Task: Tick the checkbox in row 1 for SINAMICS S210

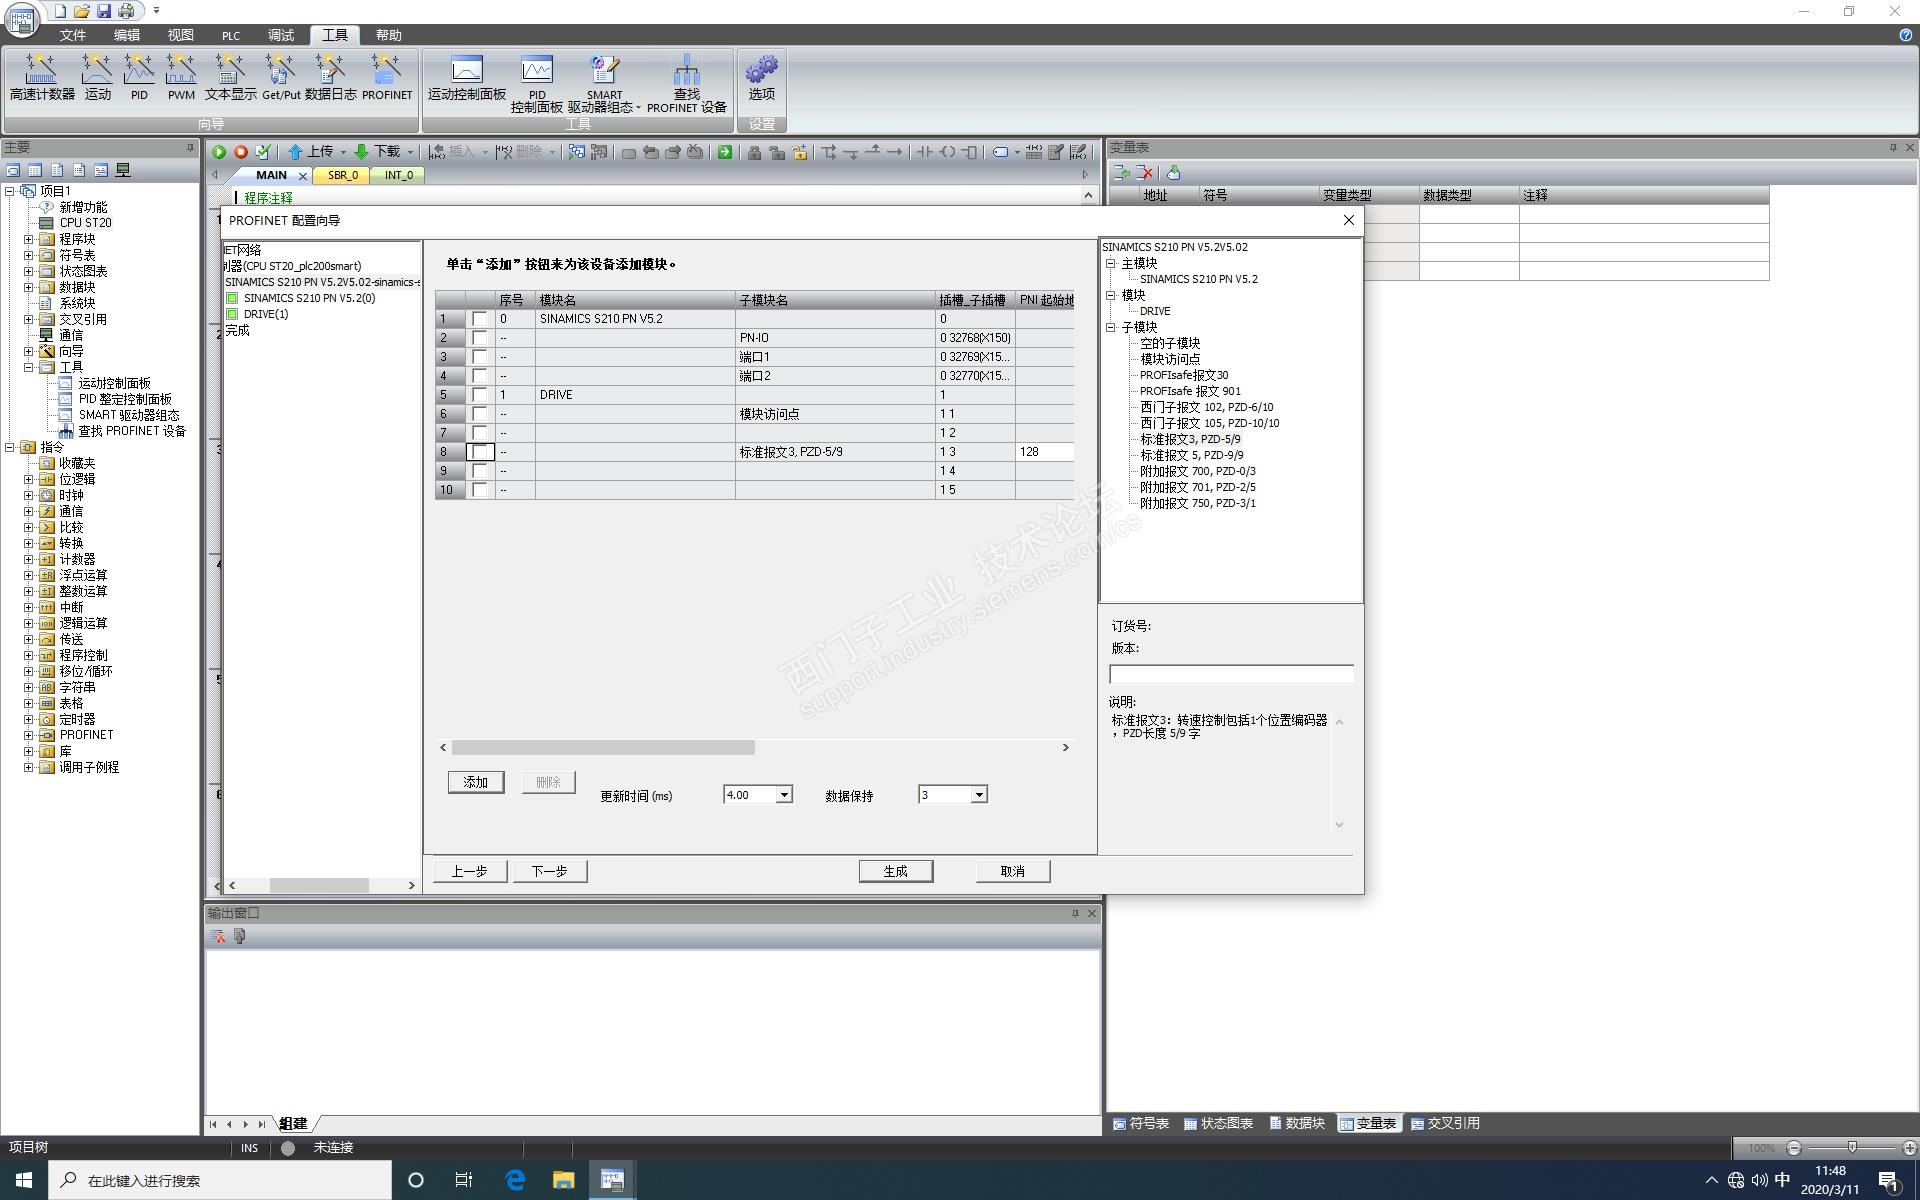Action: pyautogui.click(x=480, y=319)
